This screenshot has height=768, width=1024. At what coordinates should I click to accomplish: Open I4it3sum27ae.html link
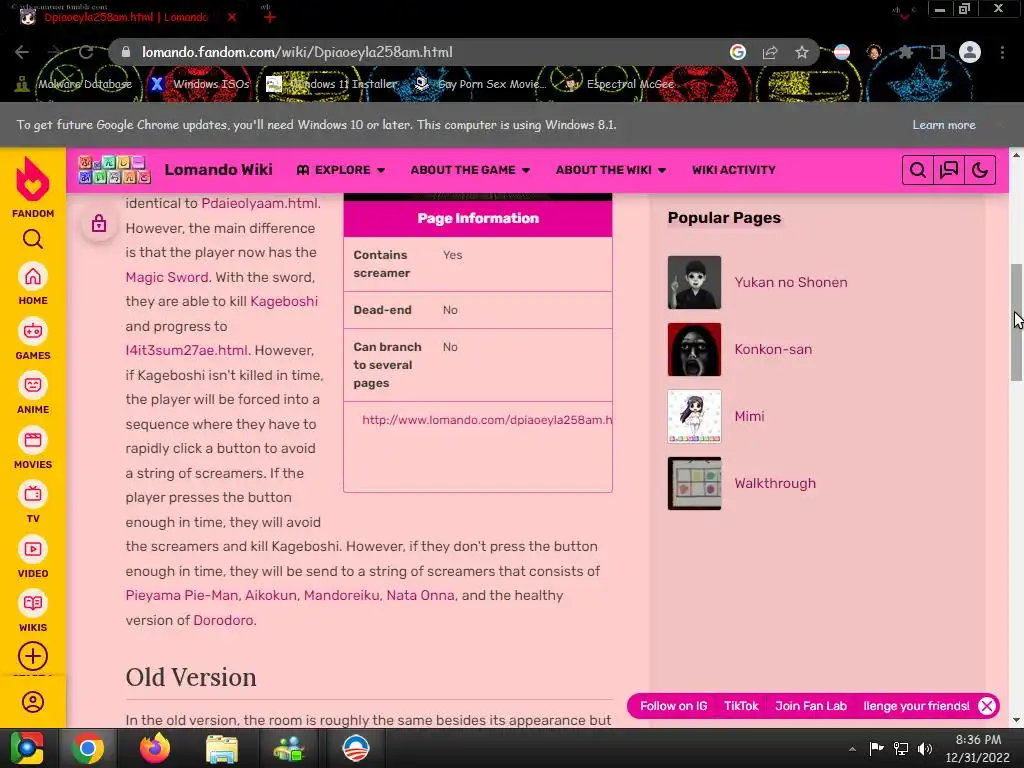[x=186, y=350]
